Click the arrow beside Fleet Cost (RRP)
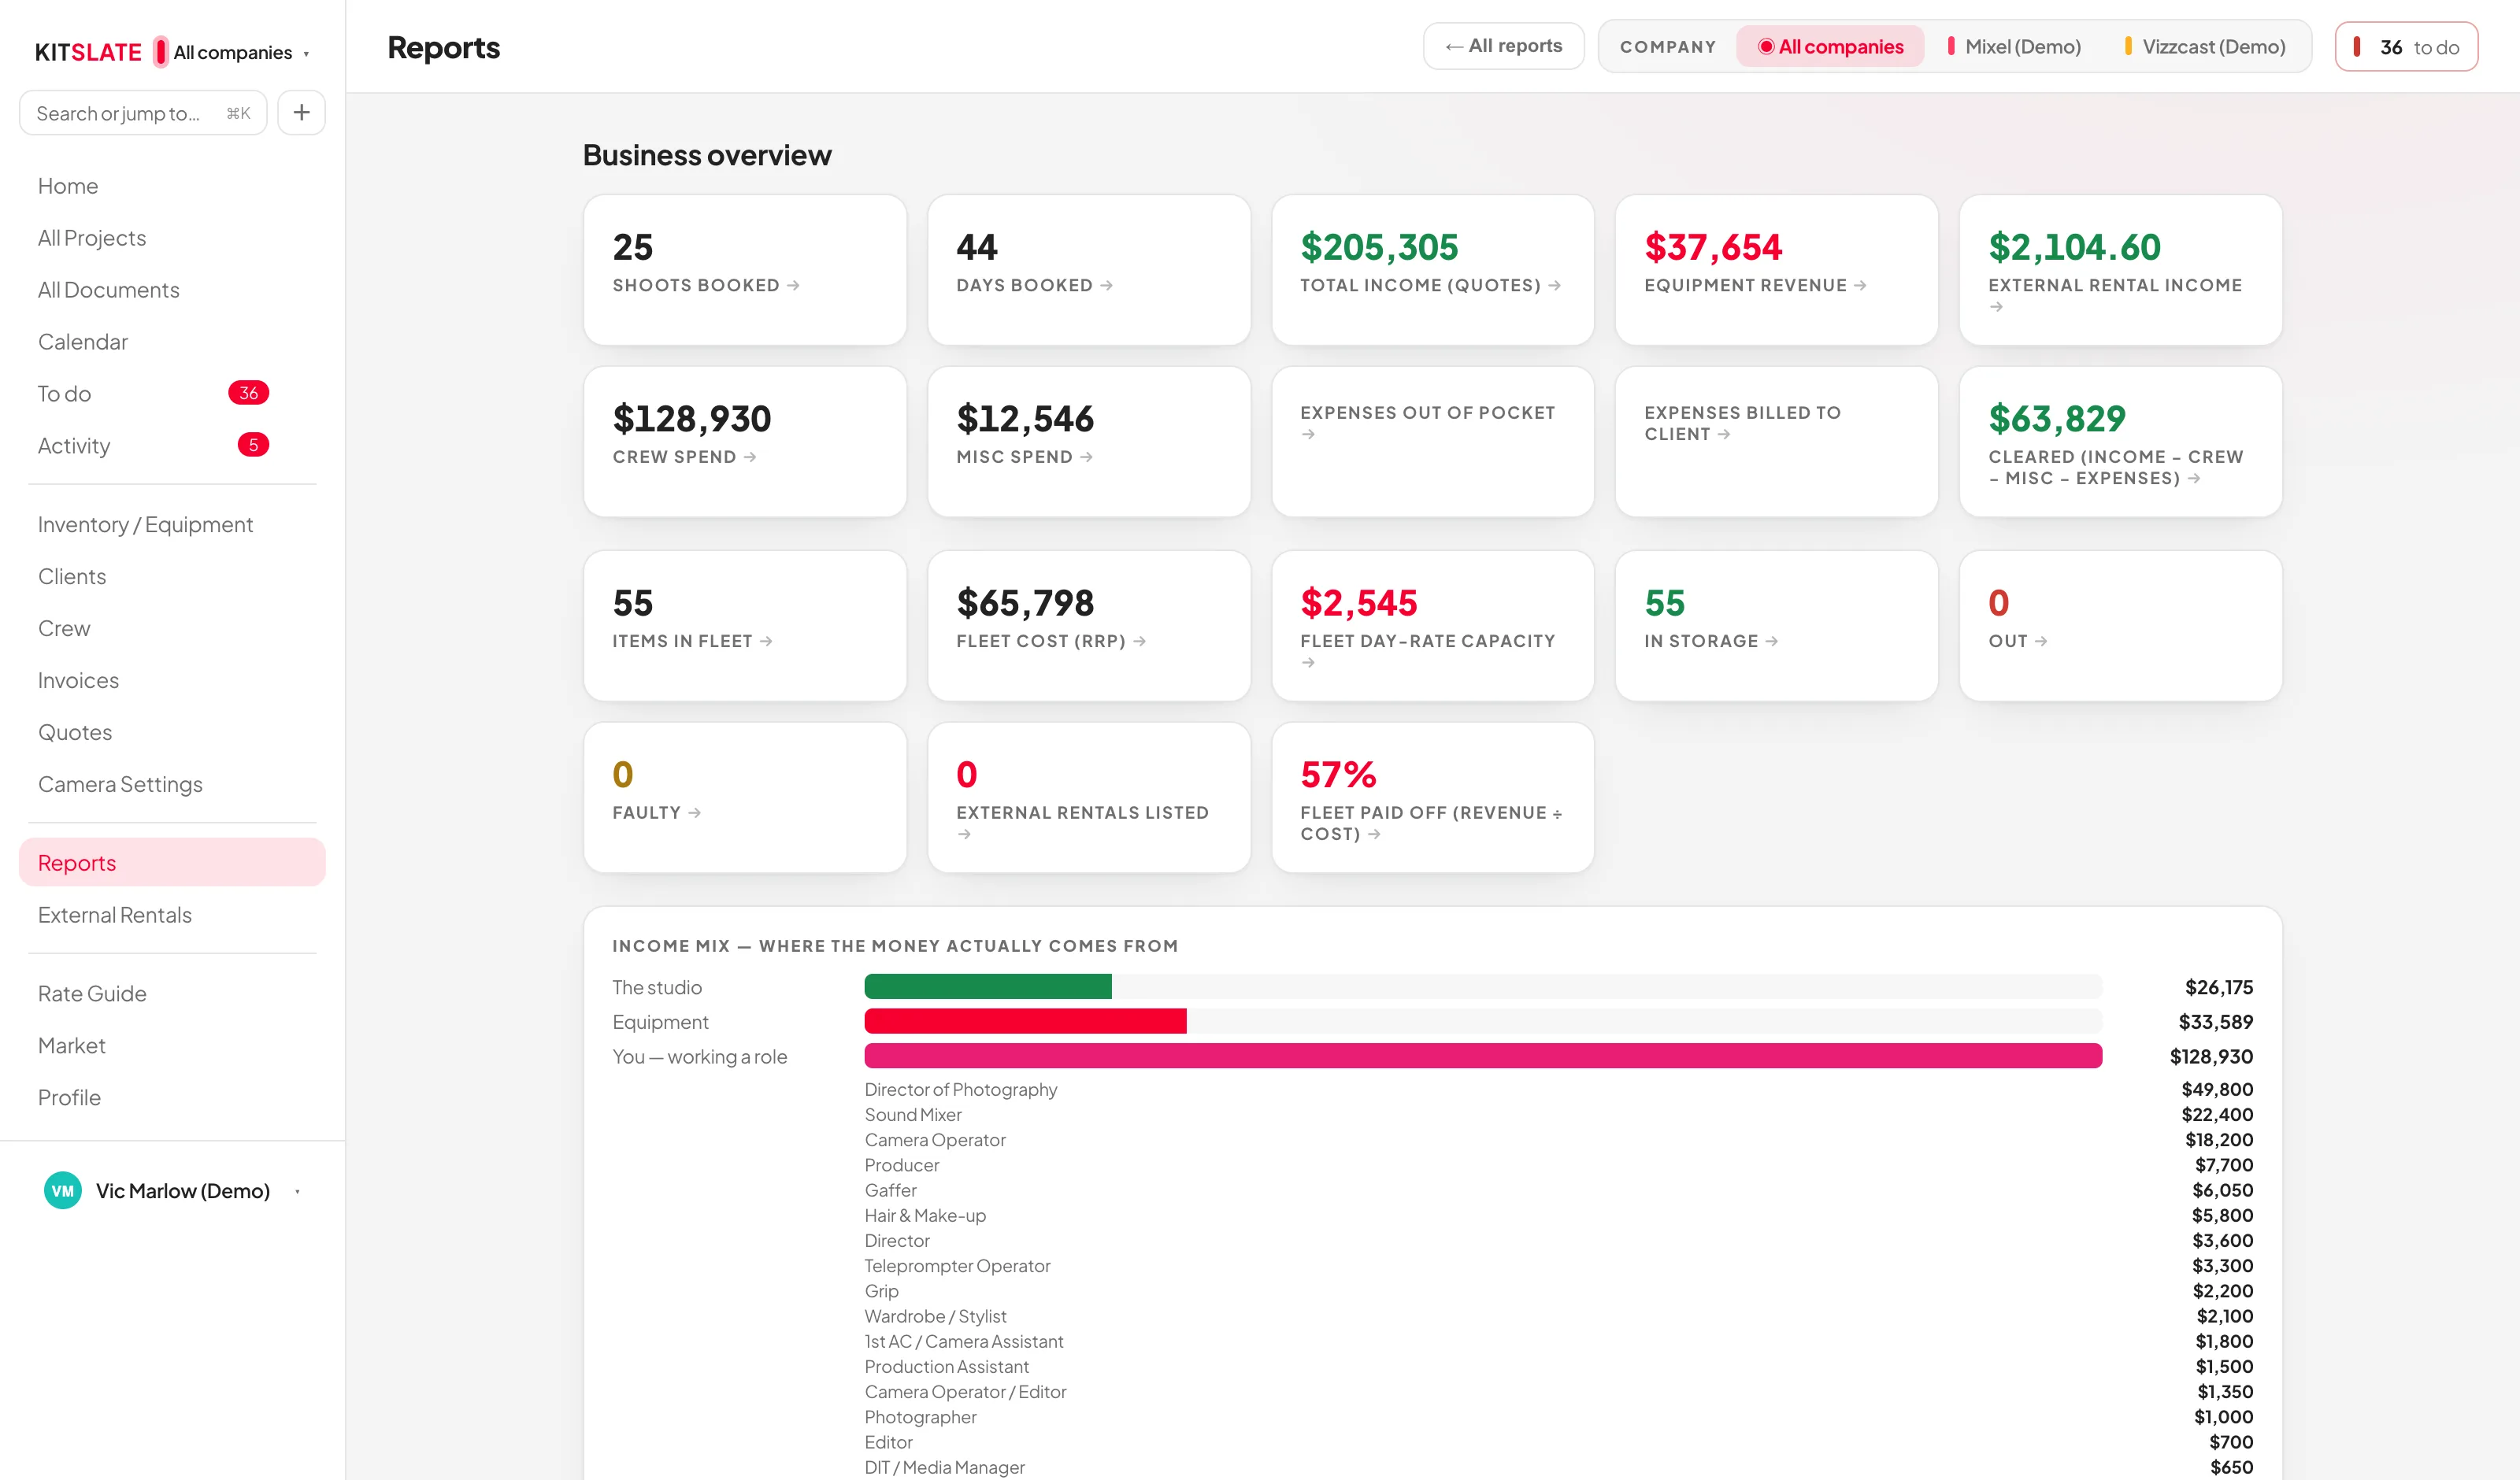This screenshot has width=2520, height=1480. (x=1139, y=641)
